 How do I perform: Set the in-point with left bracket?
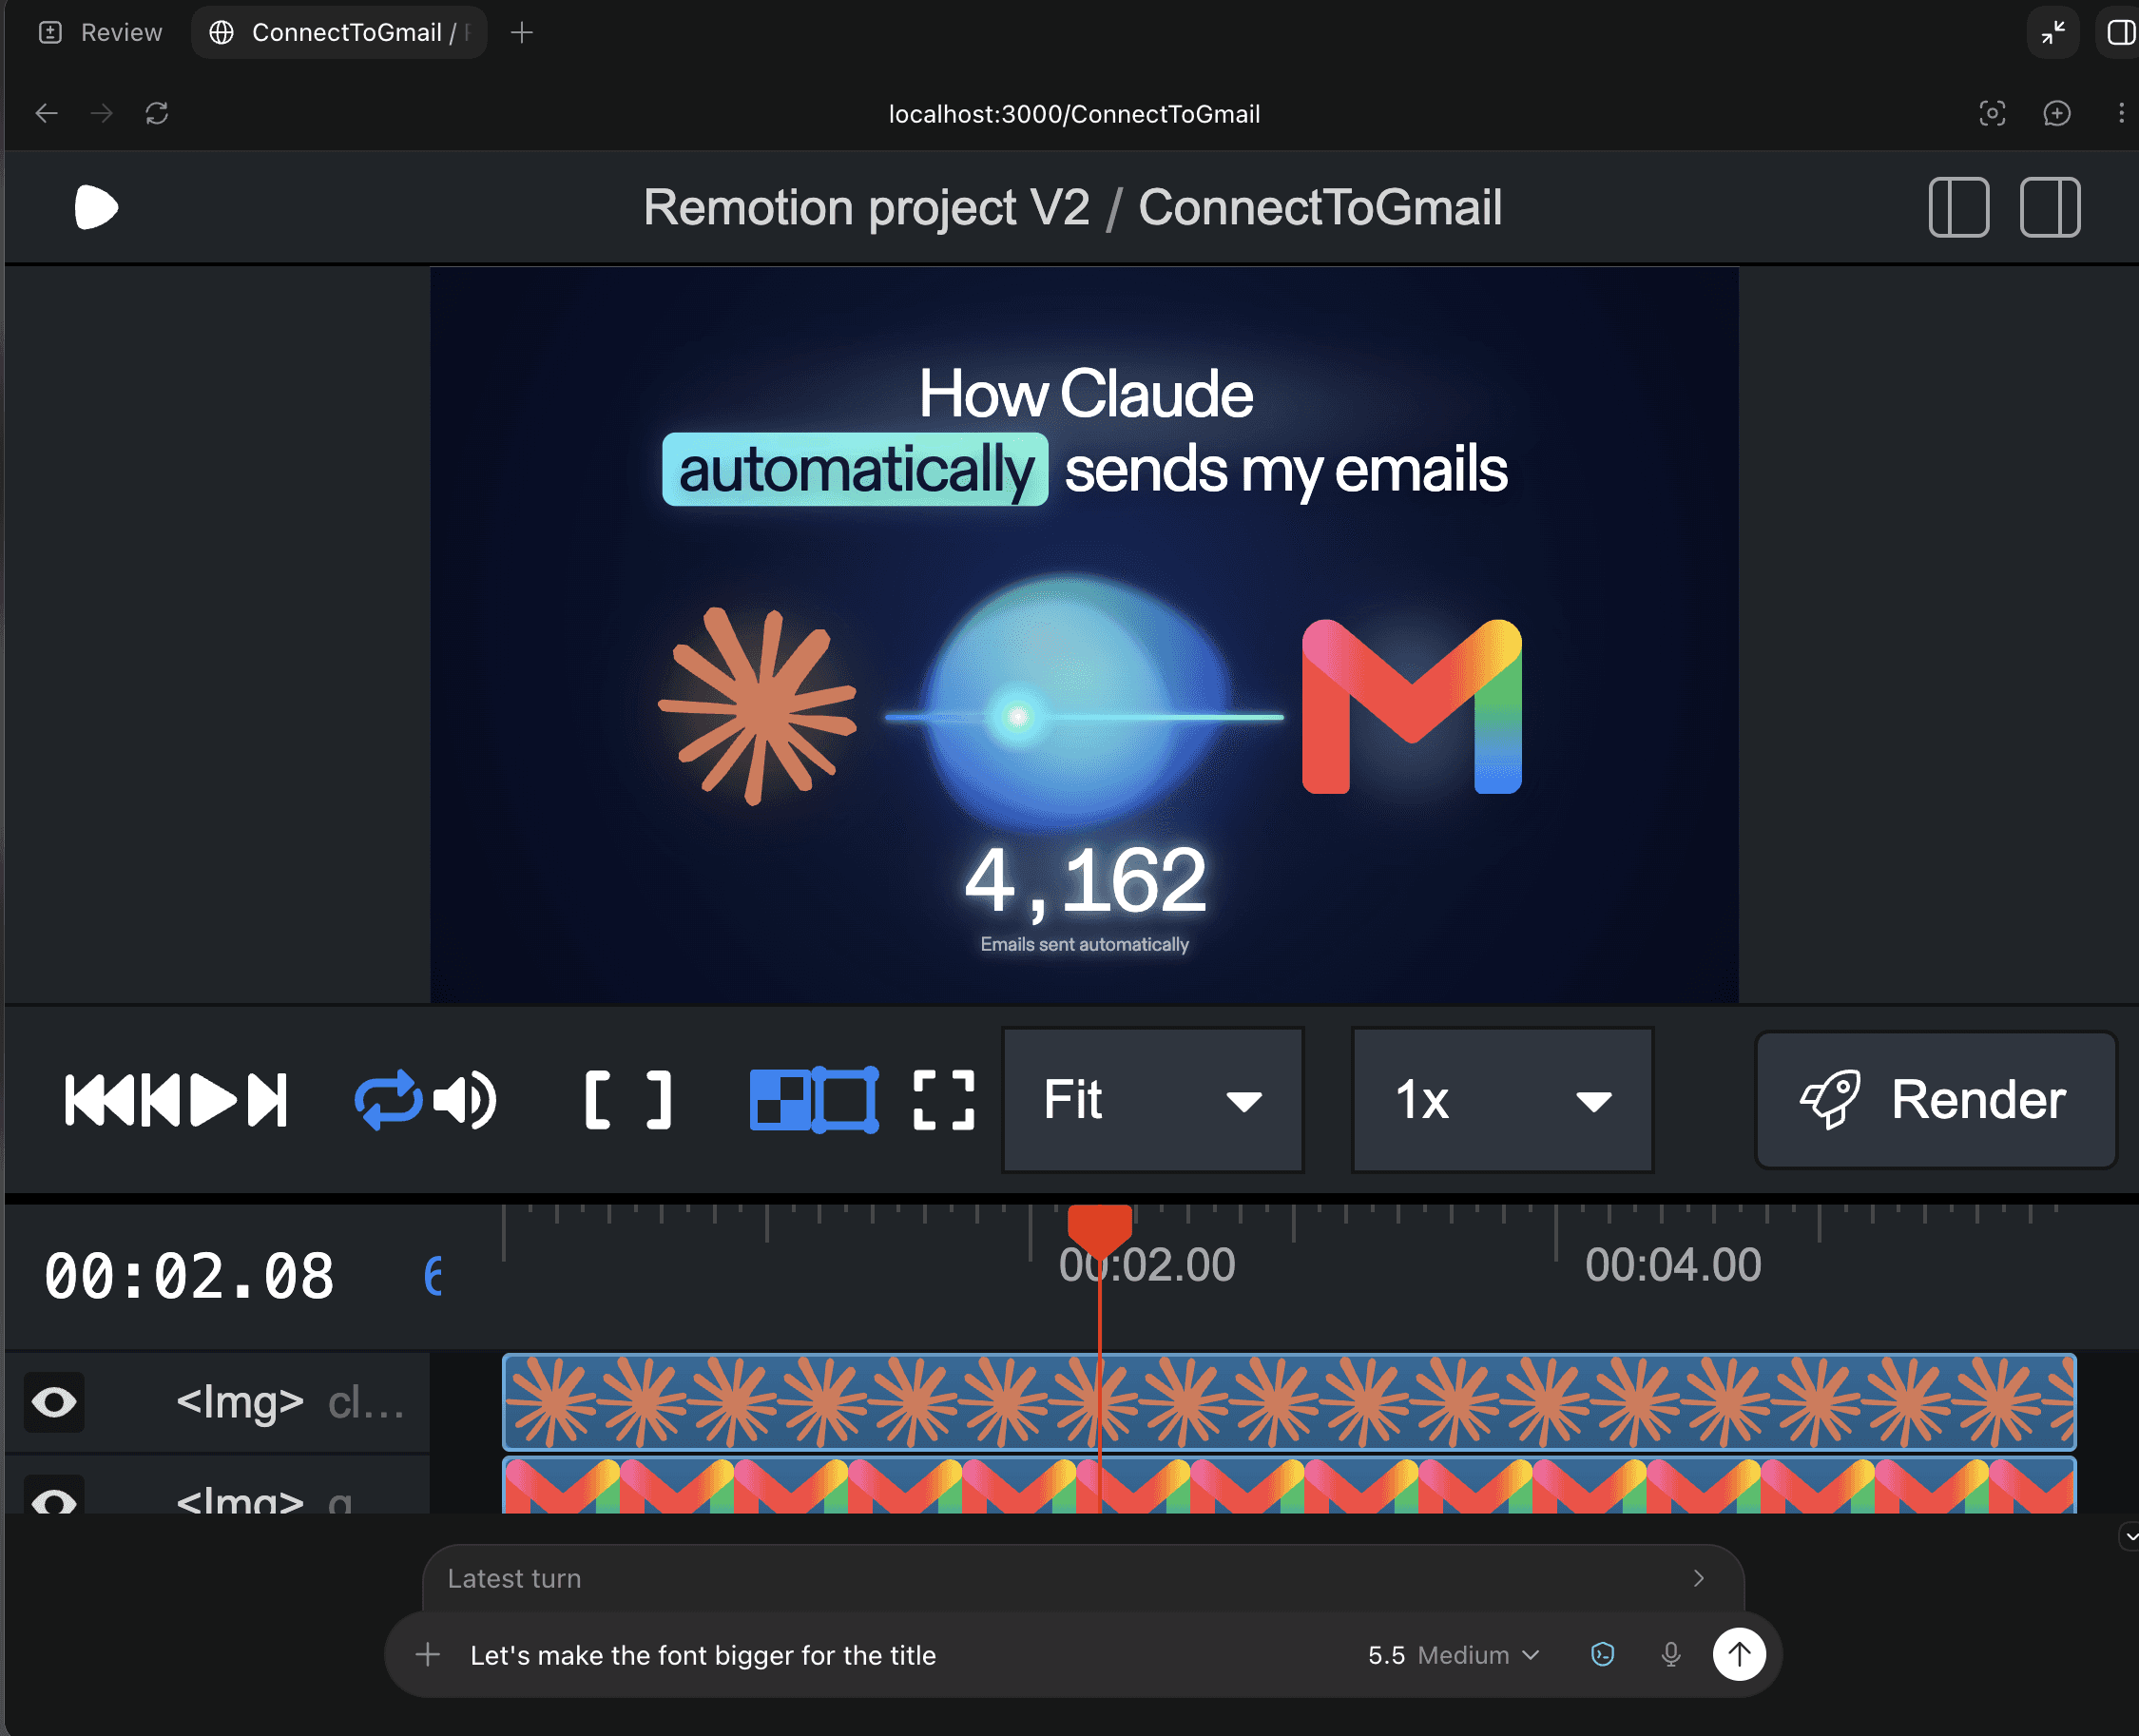[597, 1100]
